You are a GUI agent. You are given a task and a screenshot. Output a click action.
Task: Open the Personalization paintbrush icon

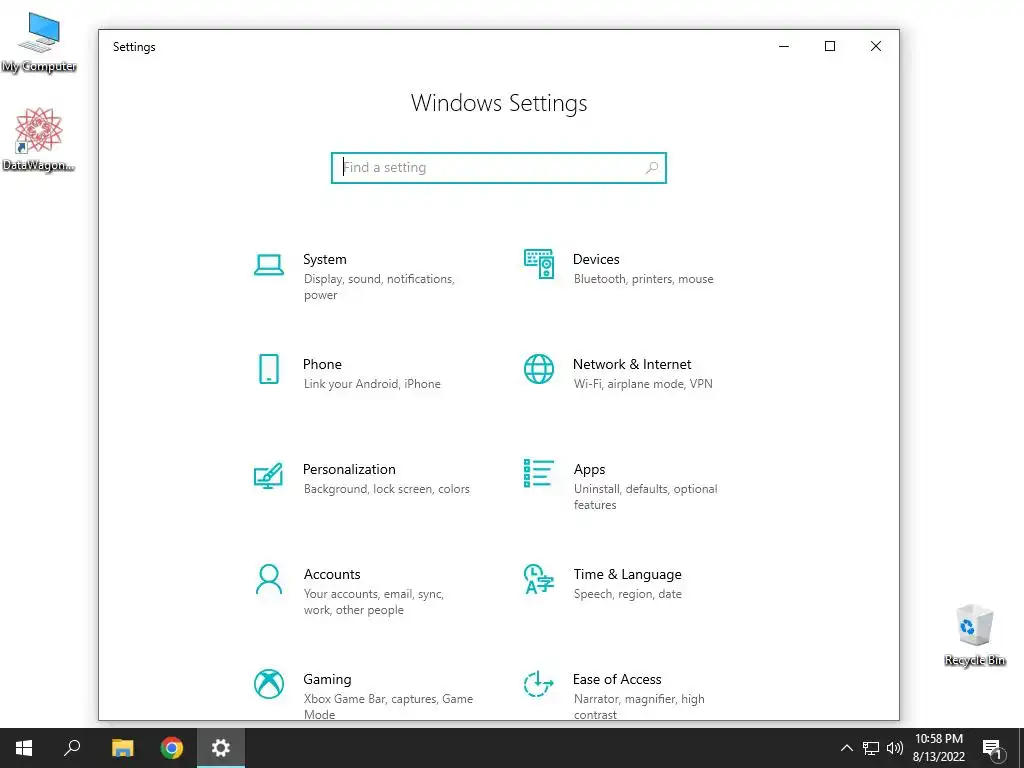pyautogui.click(x=268, y=475)
